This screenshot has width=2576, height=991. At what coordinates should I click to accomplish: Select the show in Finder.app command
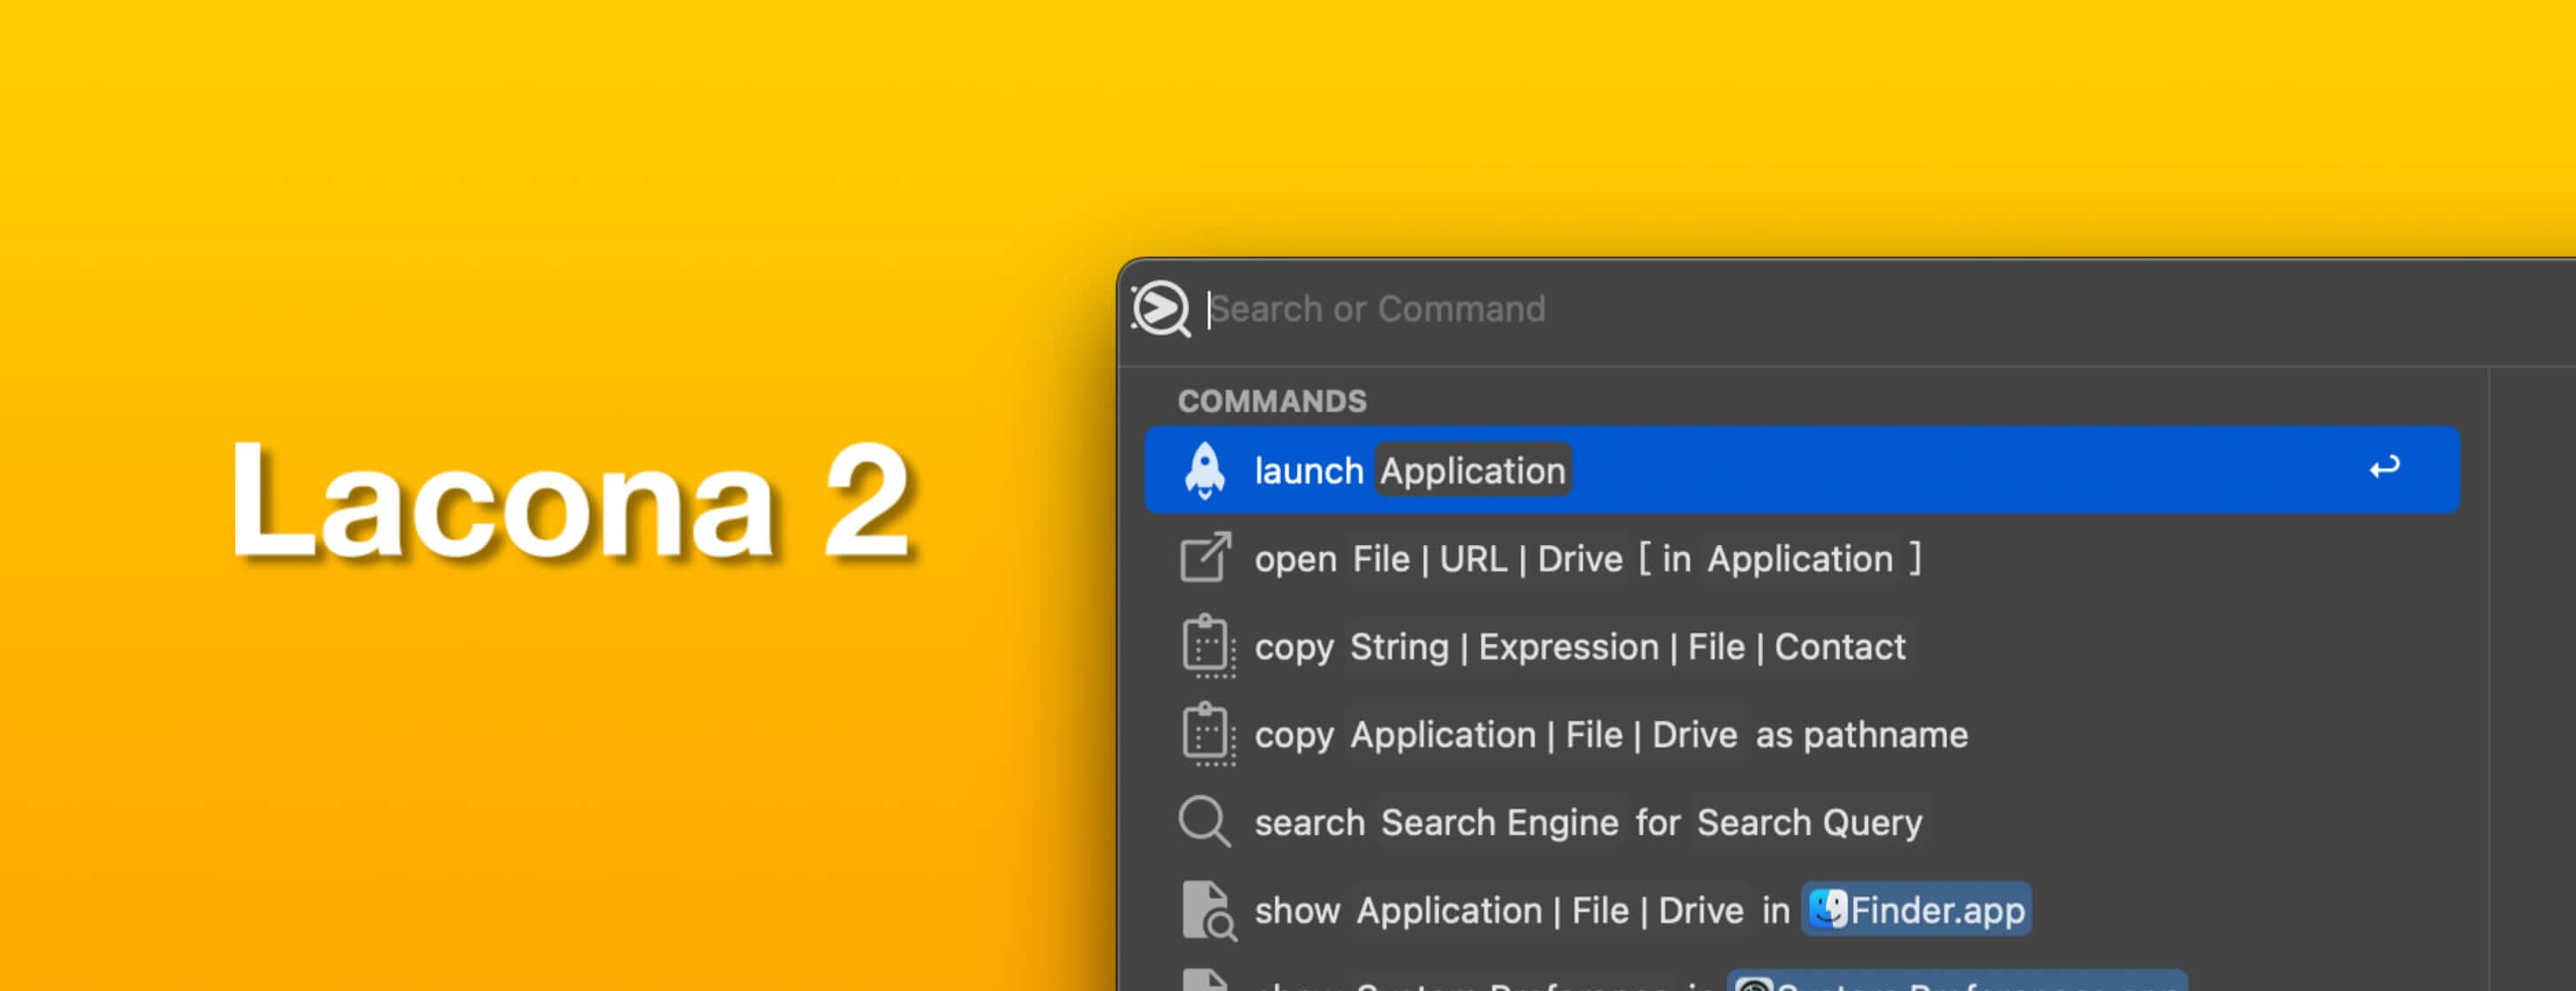(x=1801, y=910)
